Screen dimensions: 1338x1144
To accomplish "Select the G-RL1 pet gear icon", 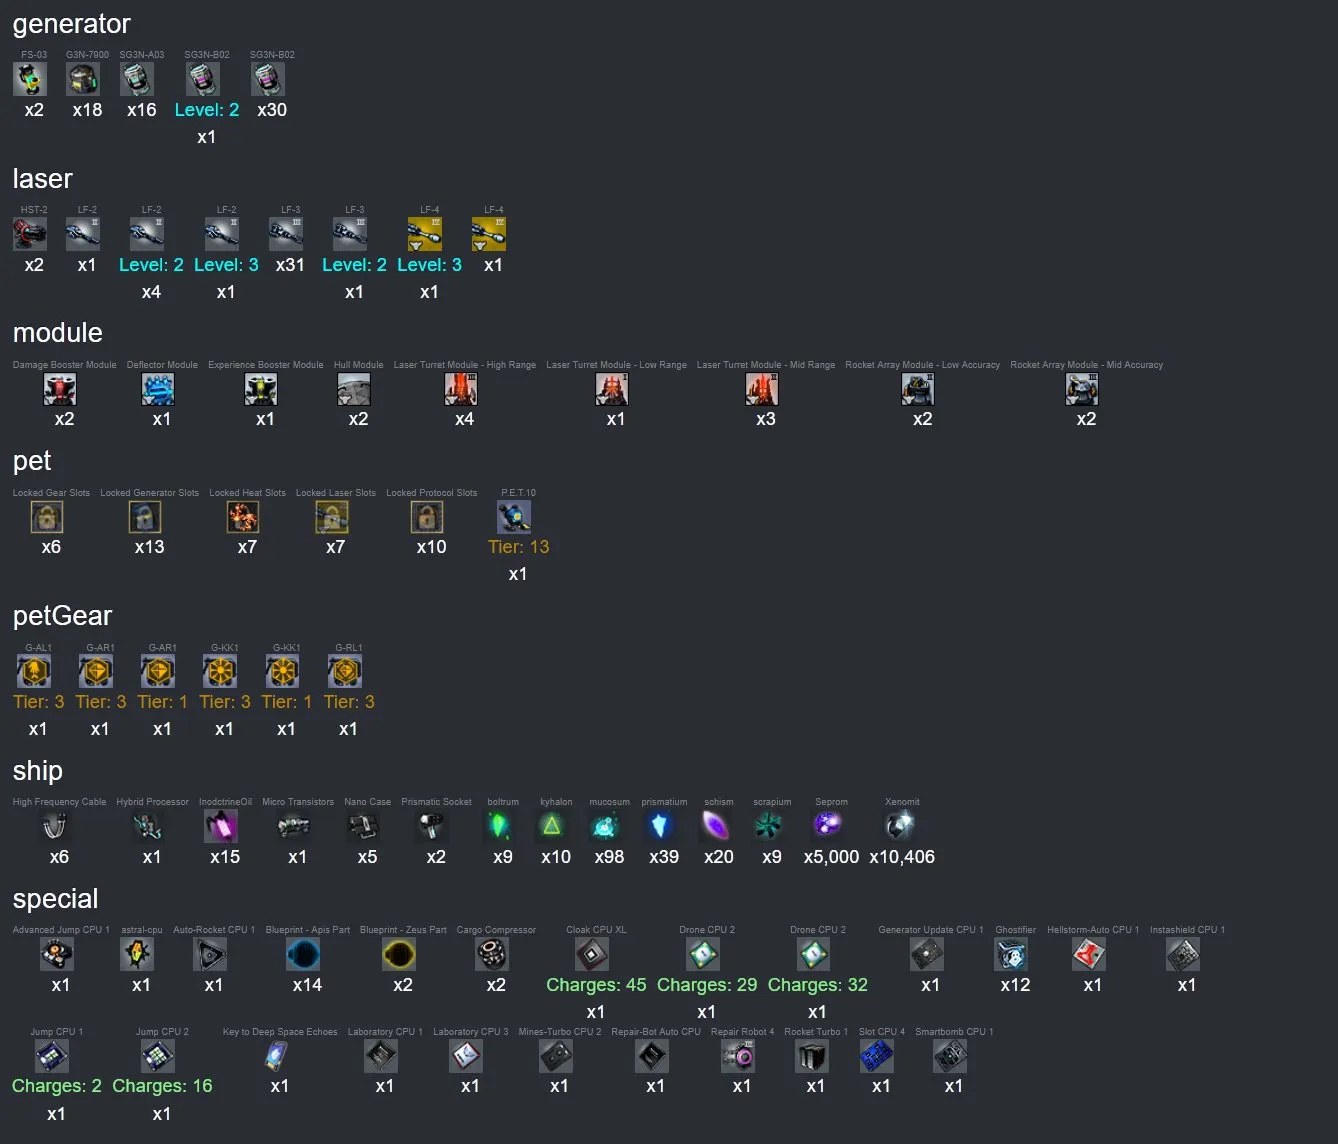I will click(345, 672).
